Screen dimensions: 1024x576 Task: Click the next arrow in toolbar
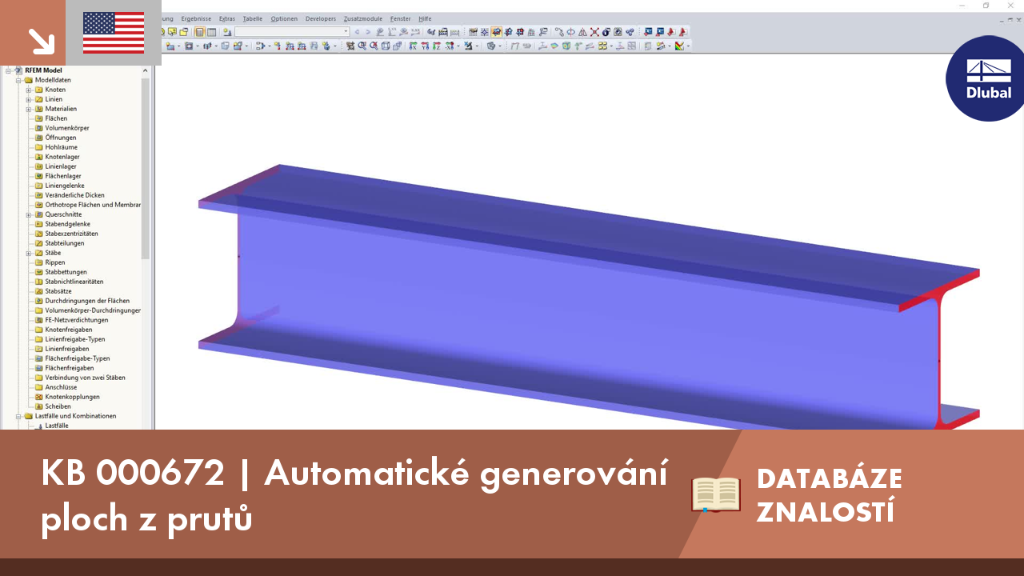click(x=368, y=31)
